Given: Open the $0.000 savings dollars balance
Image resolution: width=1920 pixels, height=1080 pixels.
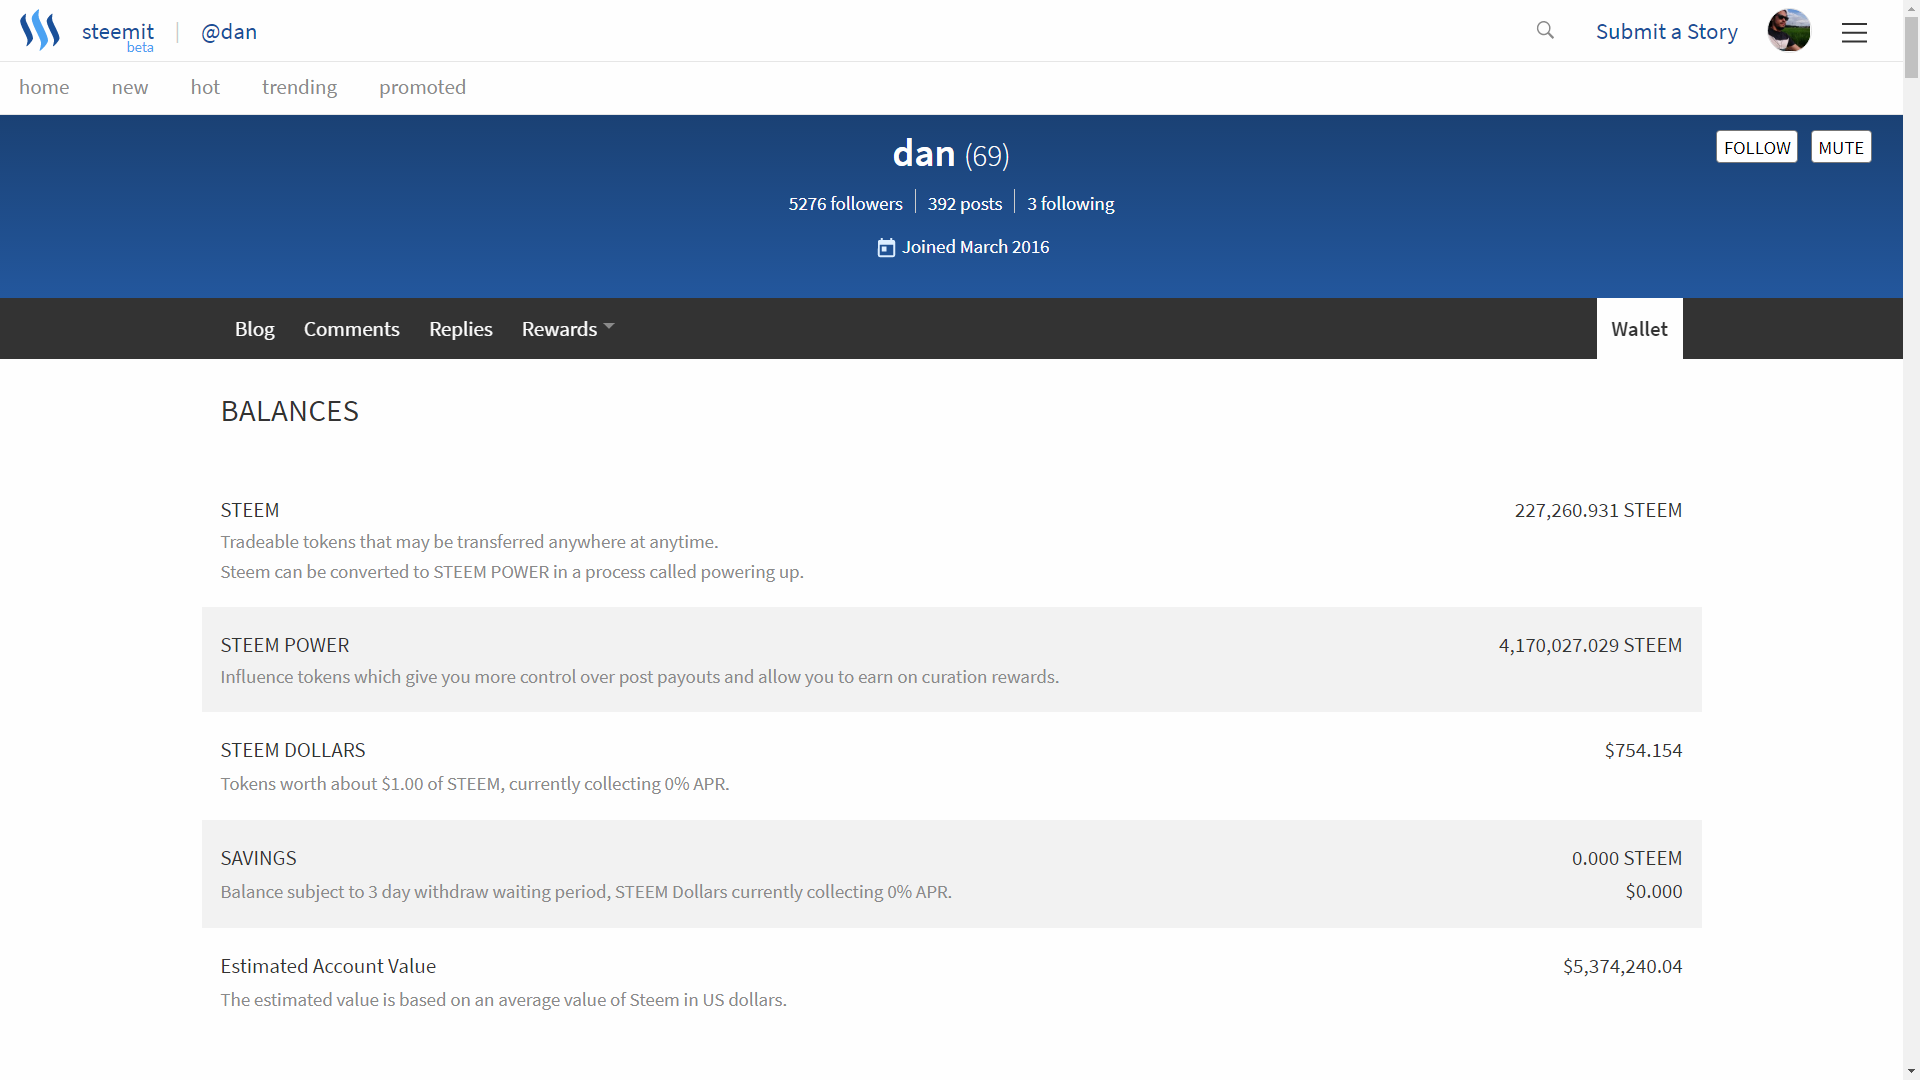Looking at the screenshot, I should click(x=1653, y=891).
